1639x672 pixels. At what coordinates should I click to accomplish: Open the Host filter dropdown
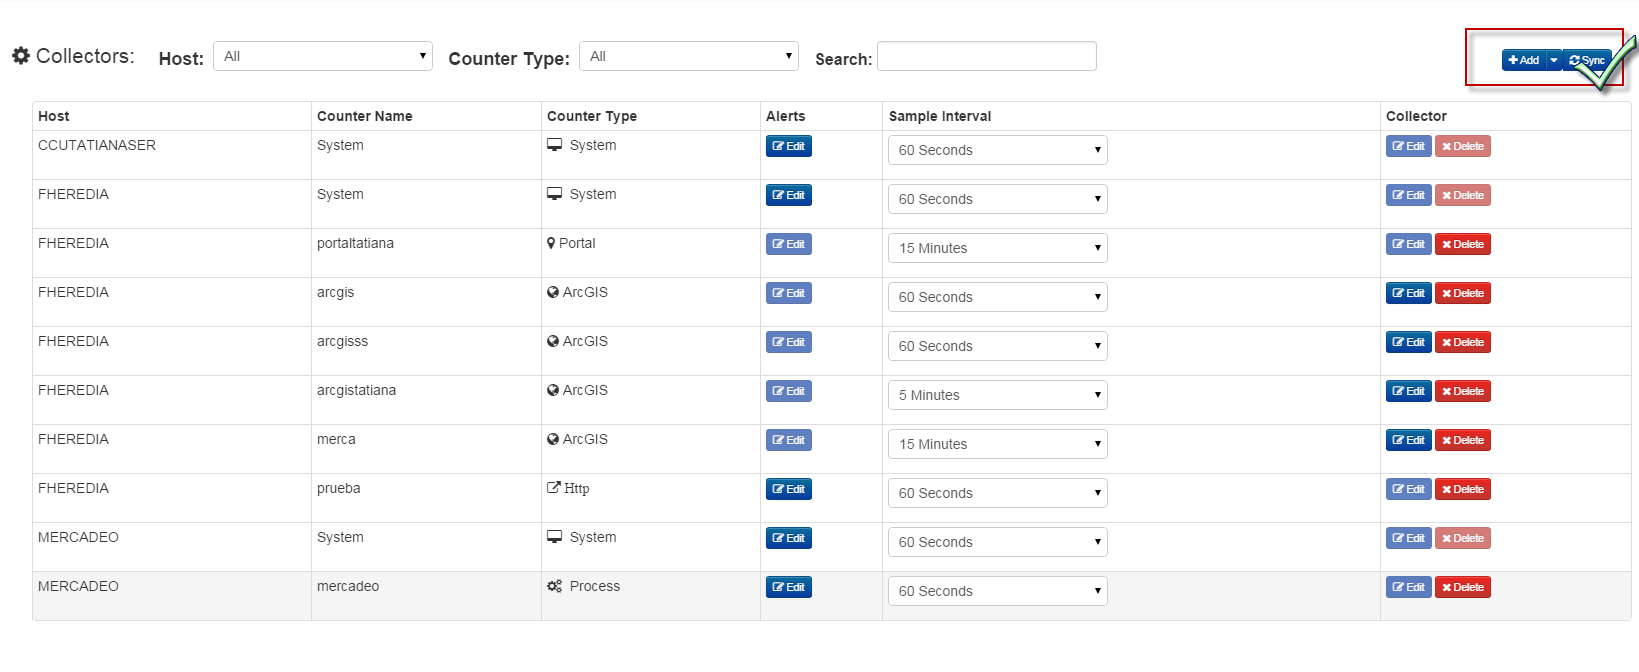[x=323, y=56]
